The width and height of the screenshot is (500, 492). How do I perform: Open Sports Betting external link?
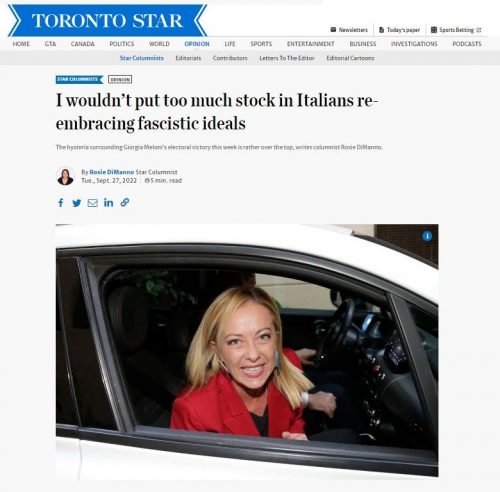coord(456,30)
